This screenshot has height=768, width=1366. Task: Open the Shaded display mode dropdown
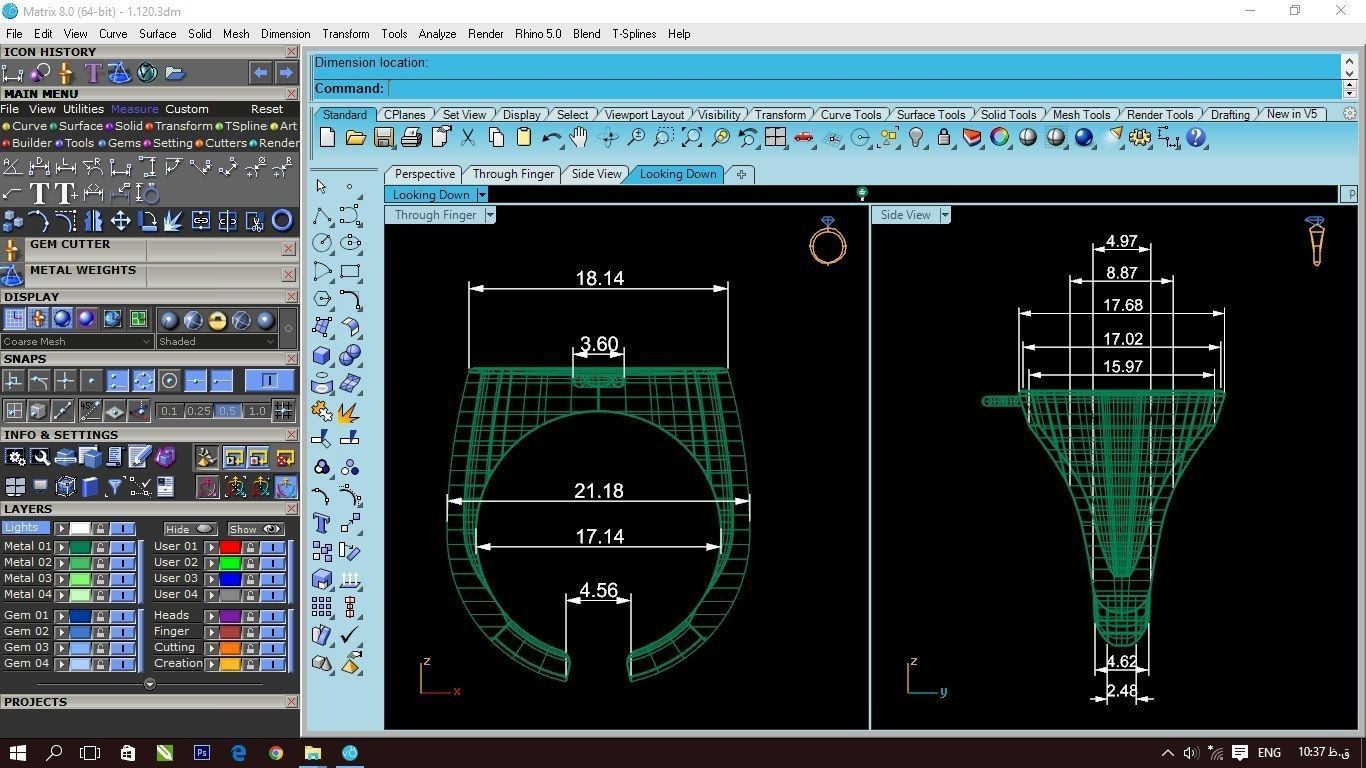tap(216, 341)
